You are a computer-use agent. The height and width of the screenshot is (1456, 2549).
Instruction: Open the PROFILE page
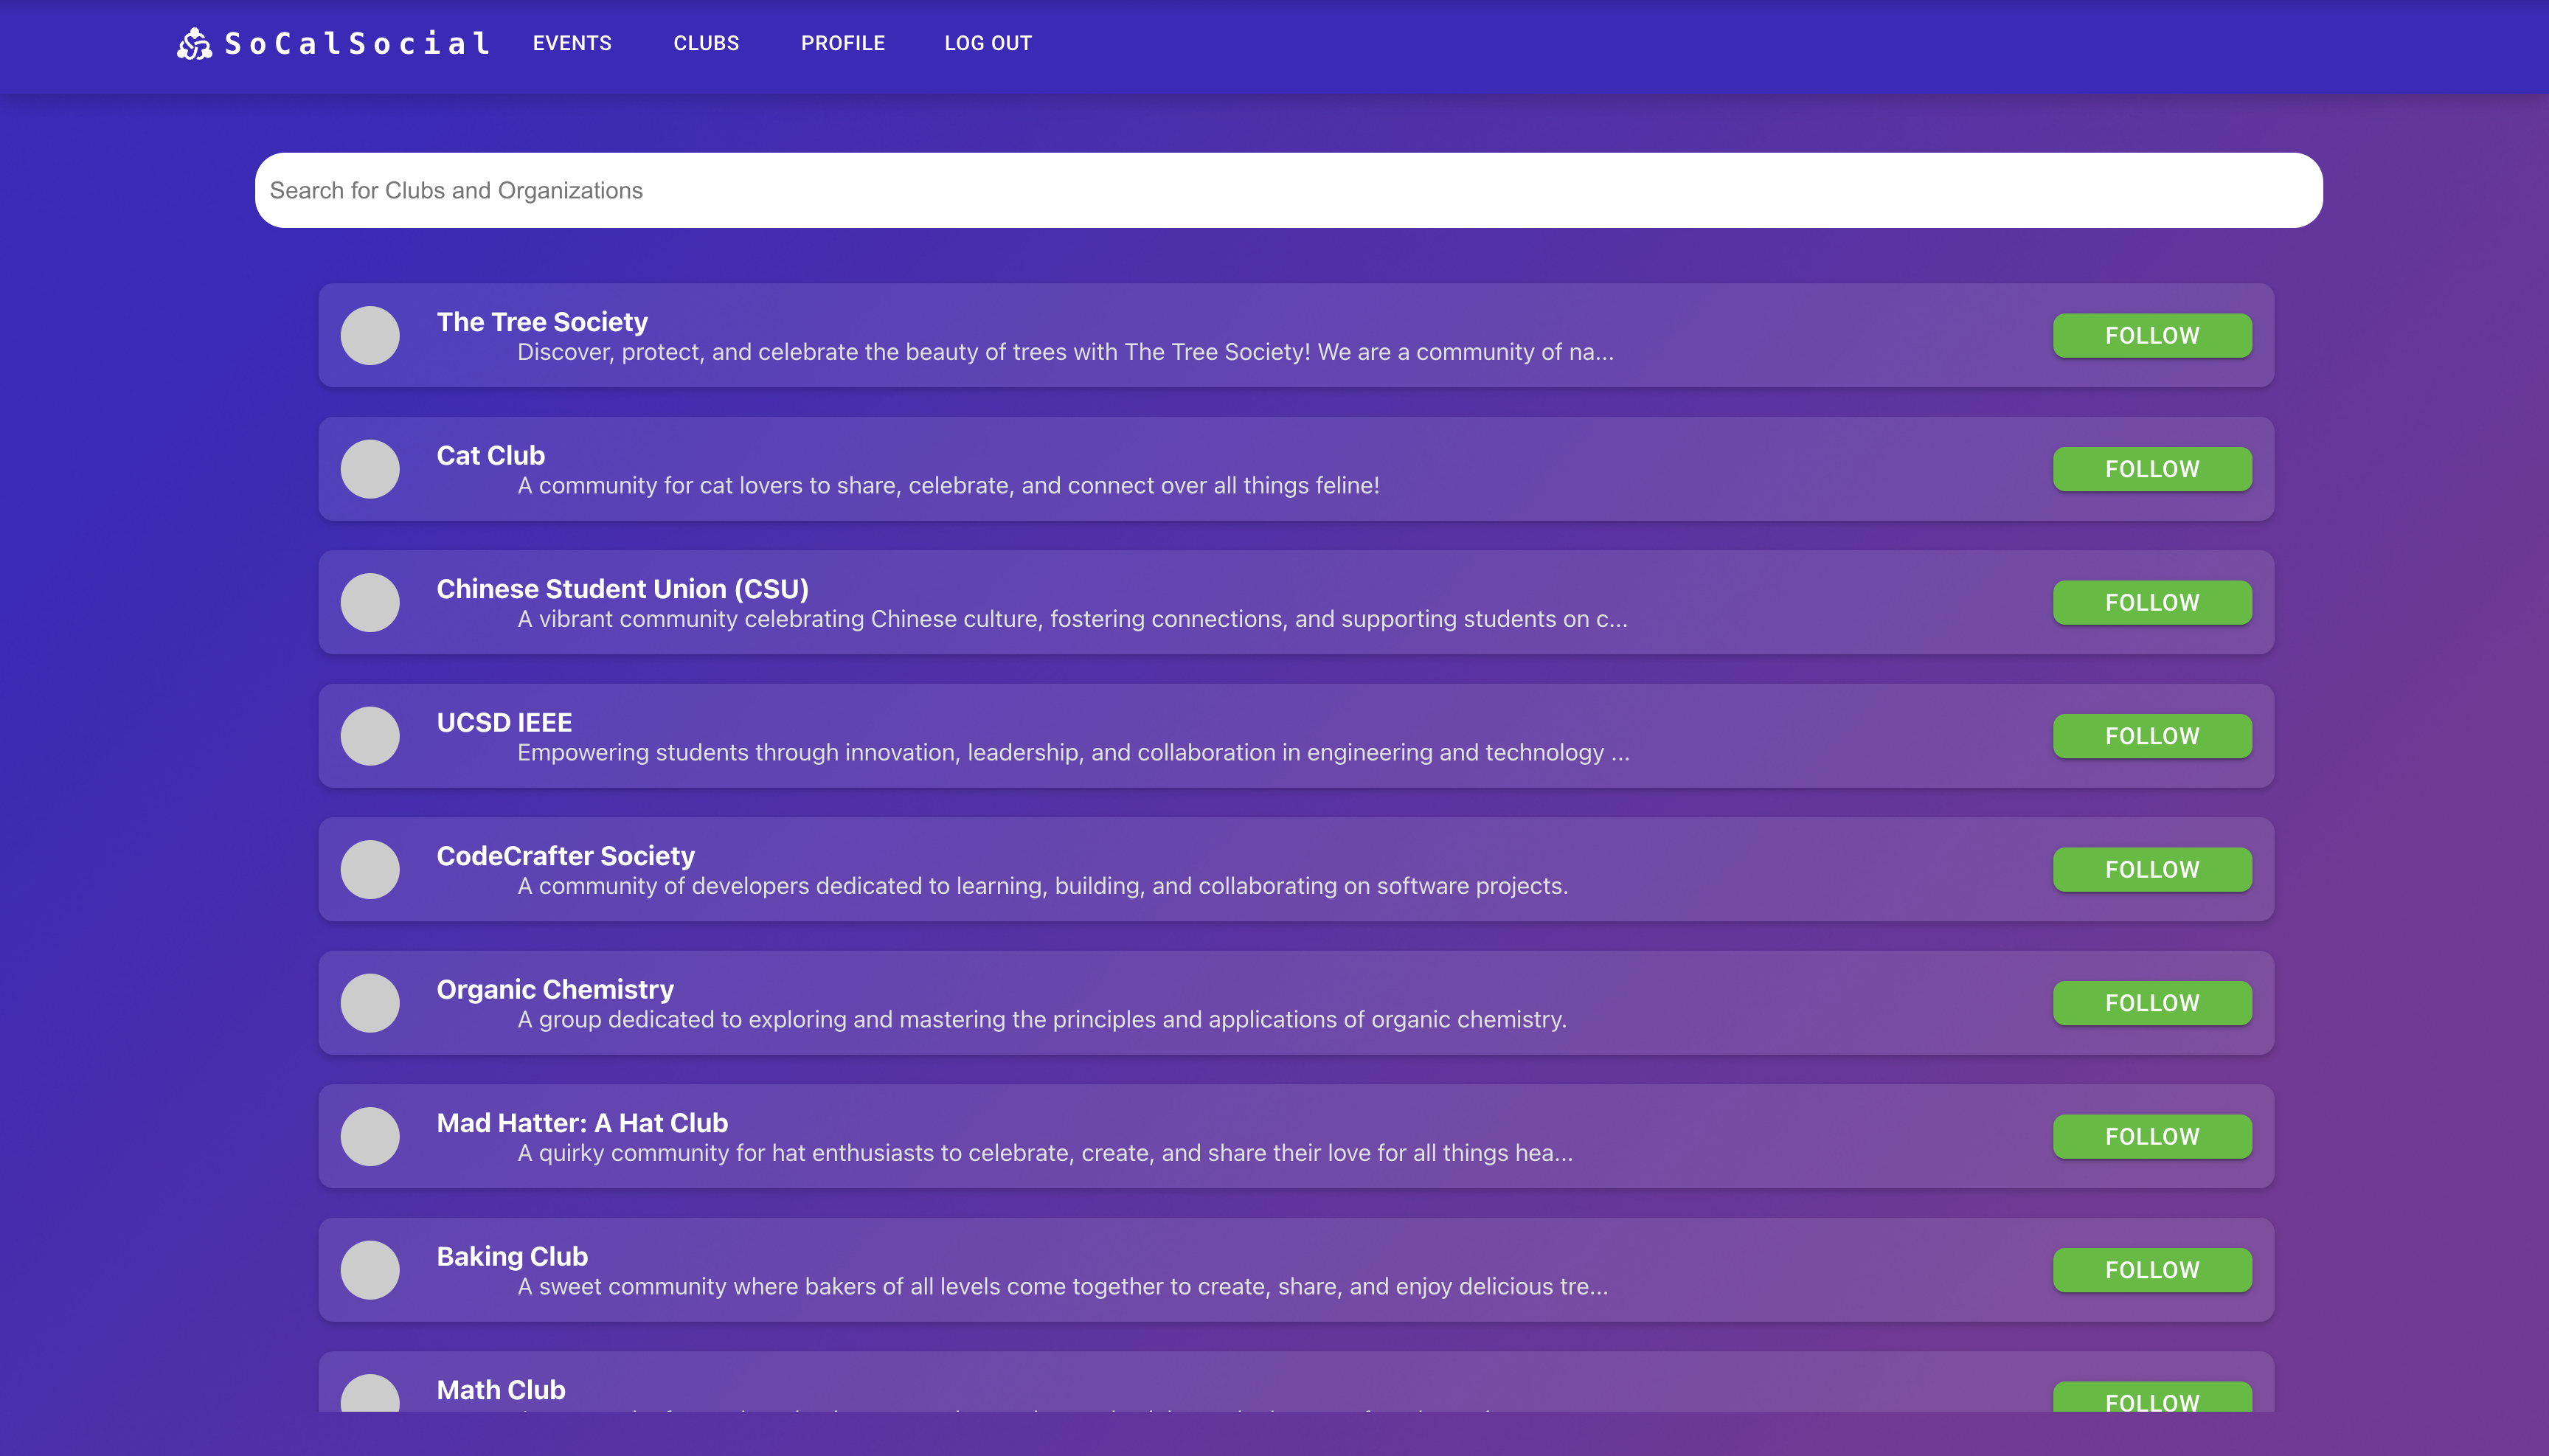coord(842,43)
